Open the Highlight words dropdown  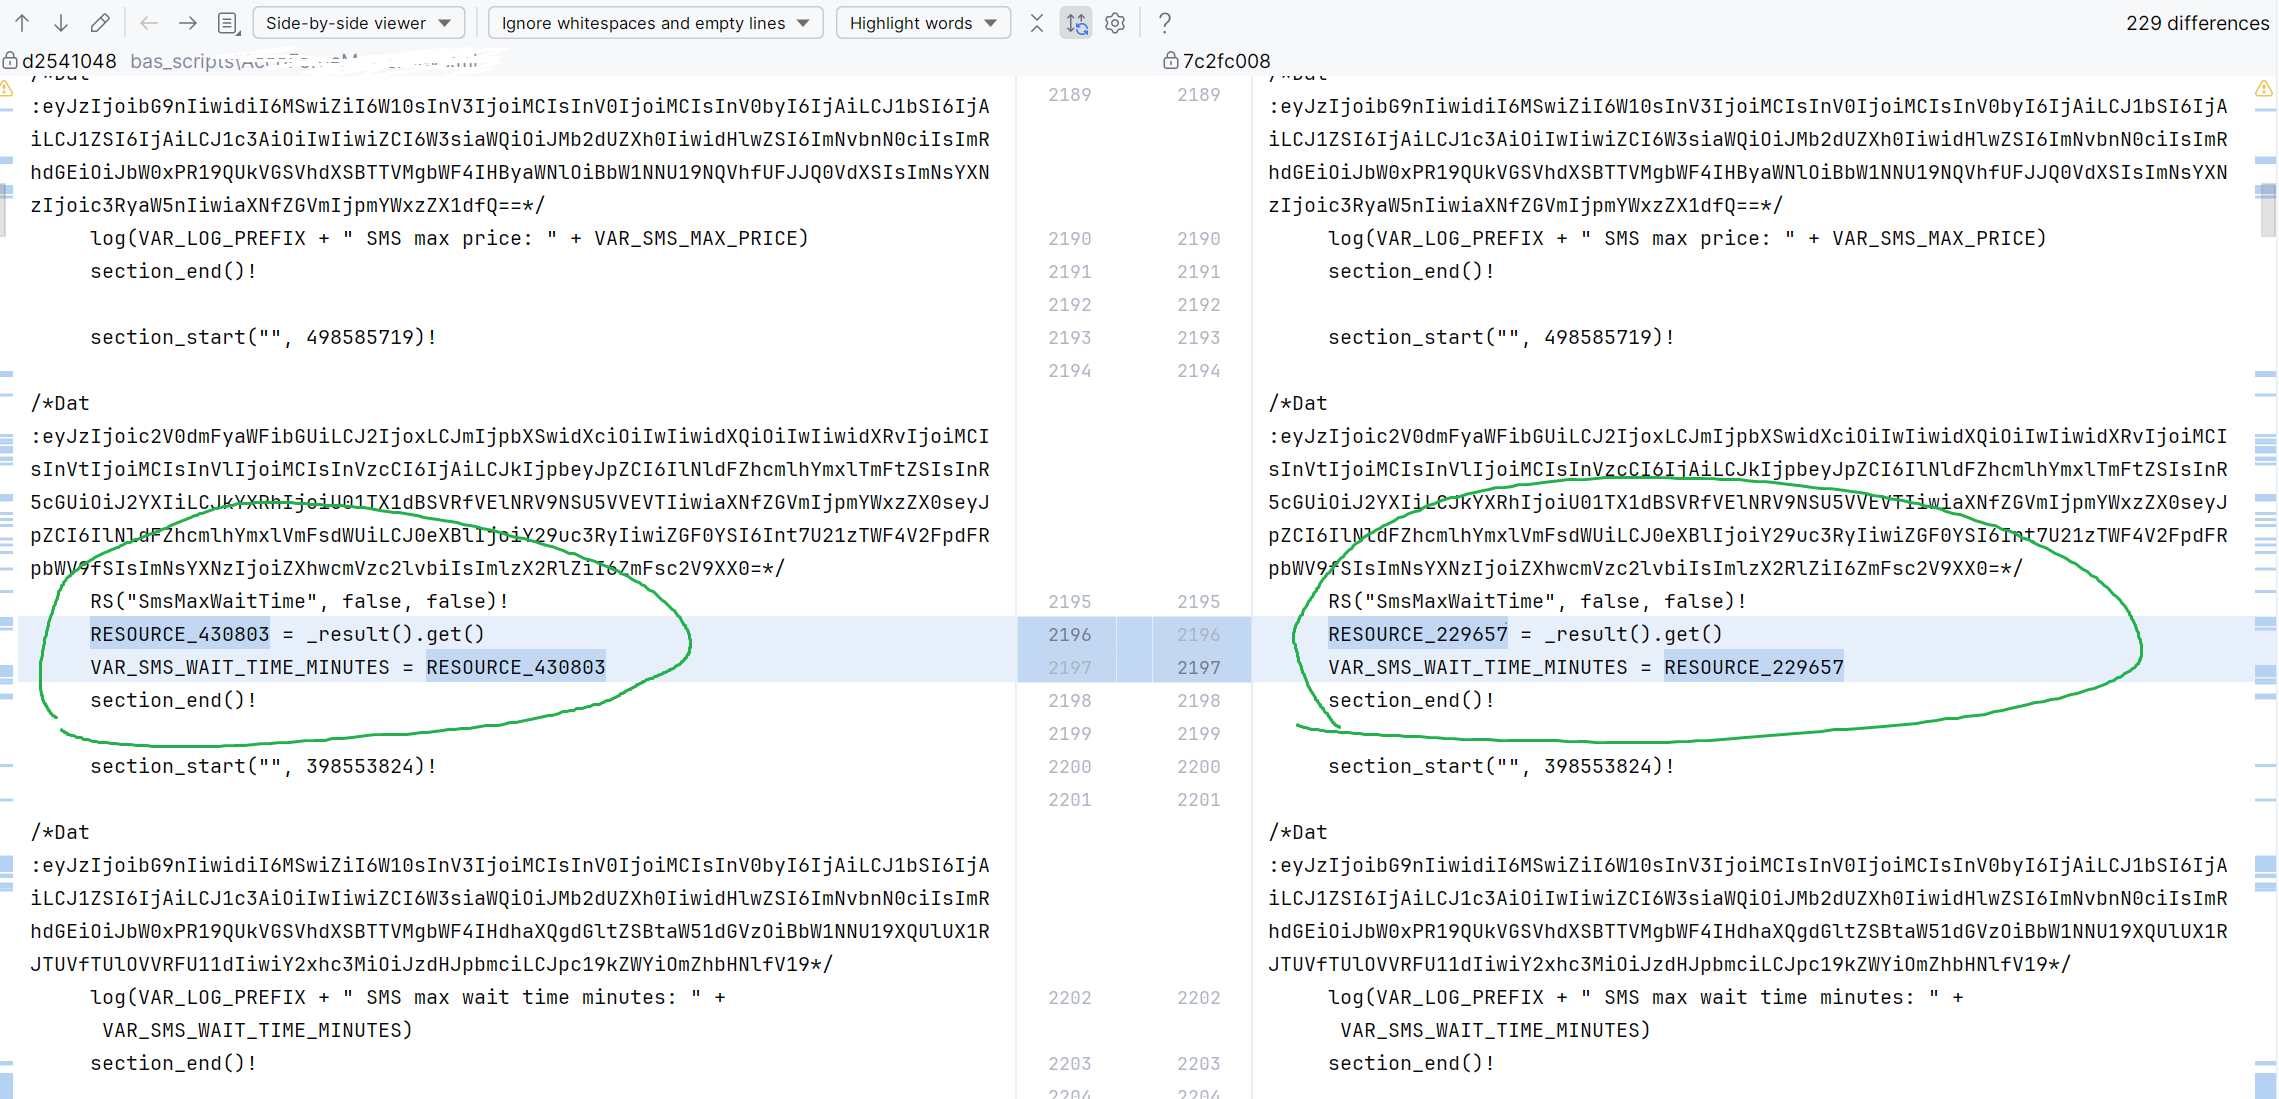[922, 22]
